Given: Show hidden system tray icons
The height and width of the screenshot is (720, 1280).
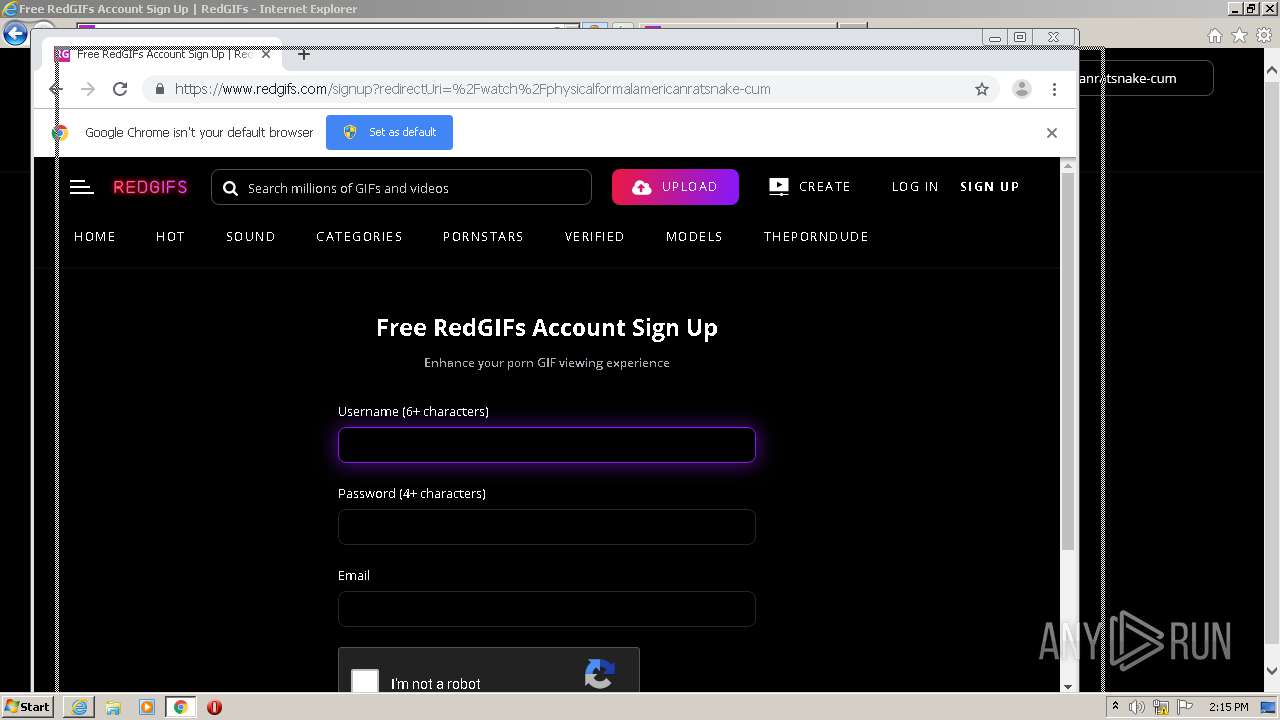Looking at the screenshot, I should click(1115, 707).
